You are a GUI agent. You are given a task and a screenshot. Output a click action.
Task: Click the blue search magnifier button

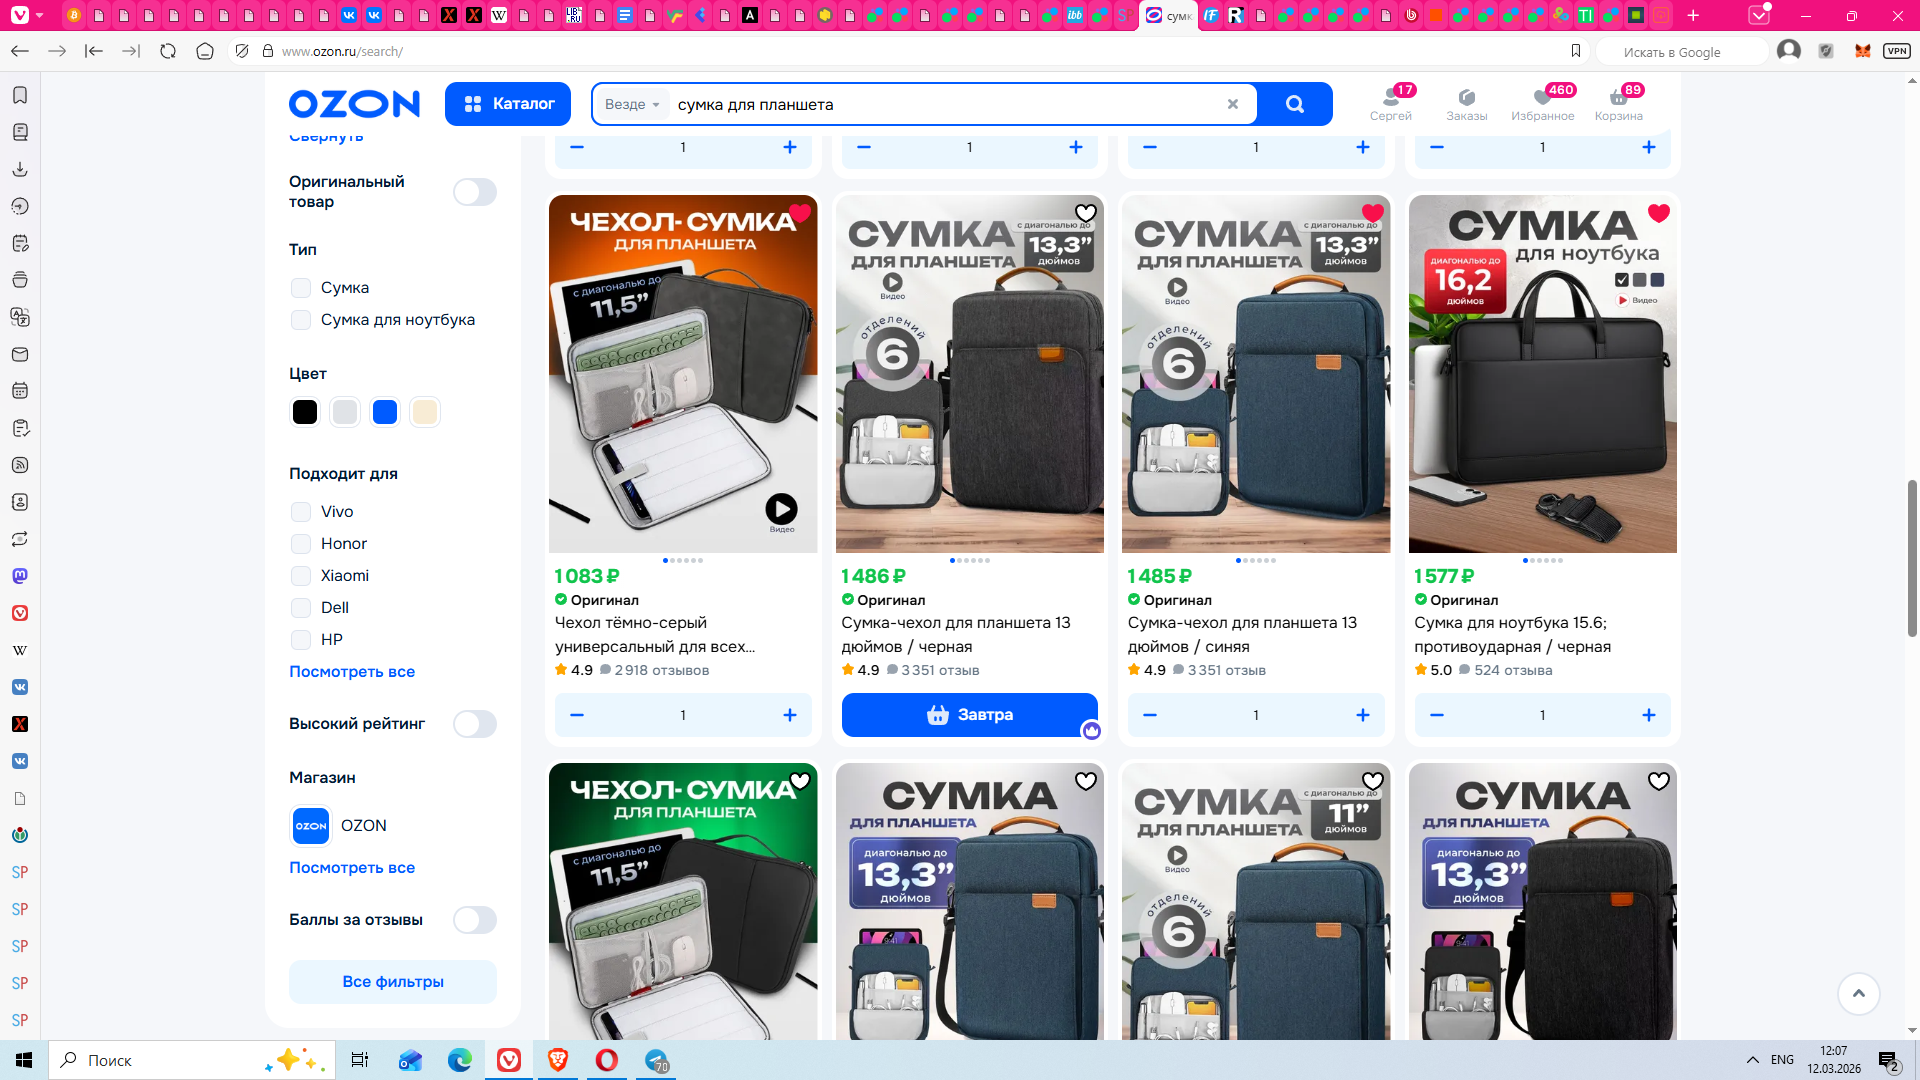tap(1294, 104)
